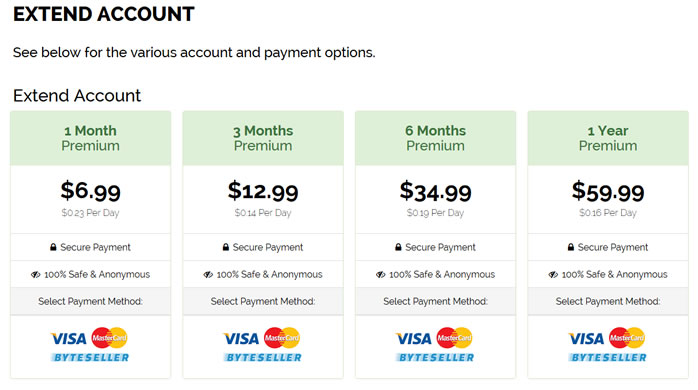Select the 6 Months Premium header

[x=435, y=138]
